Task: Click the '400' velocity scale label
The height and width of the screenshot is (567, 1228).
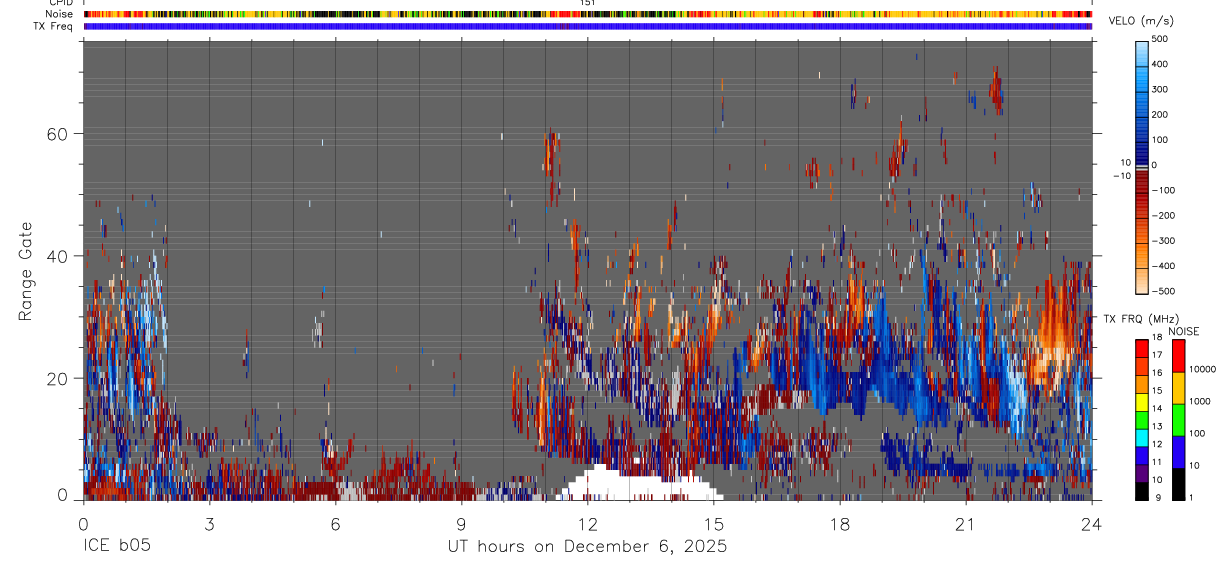Action: click(1160, 64)
